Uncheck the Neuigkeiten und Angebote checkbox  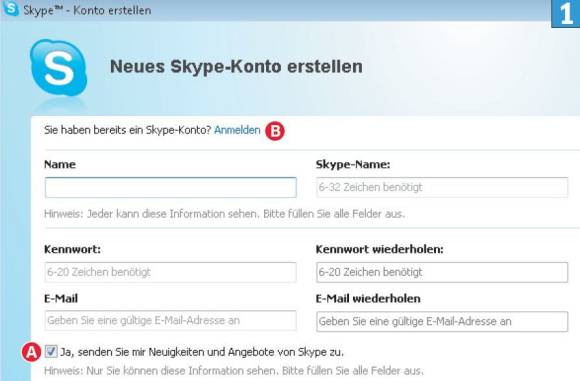coord(51,351)
